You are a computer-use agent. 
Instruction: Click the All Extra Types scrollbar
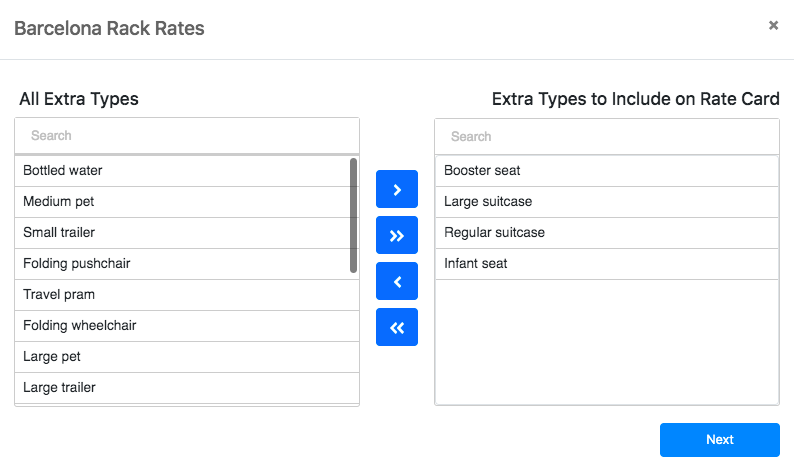(x=353, y=215)
